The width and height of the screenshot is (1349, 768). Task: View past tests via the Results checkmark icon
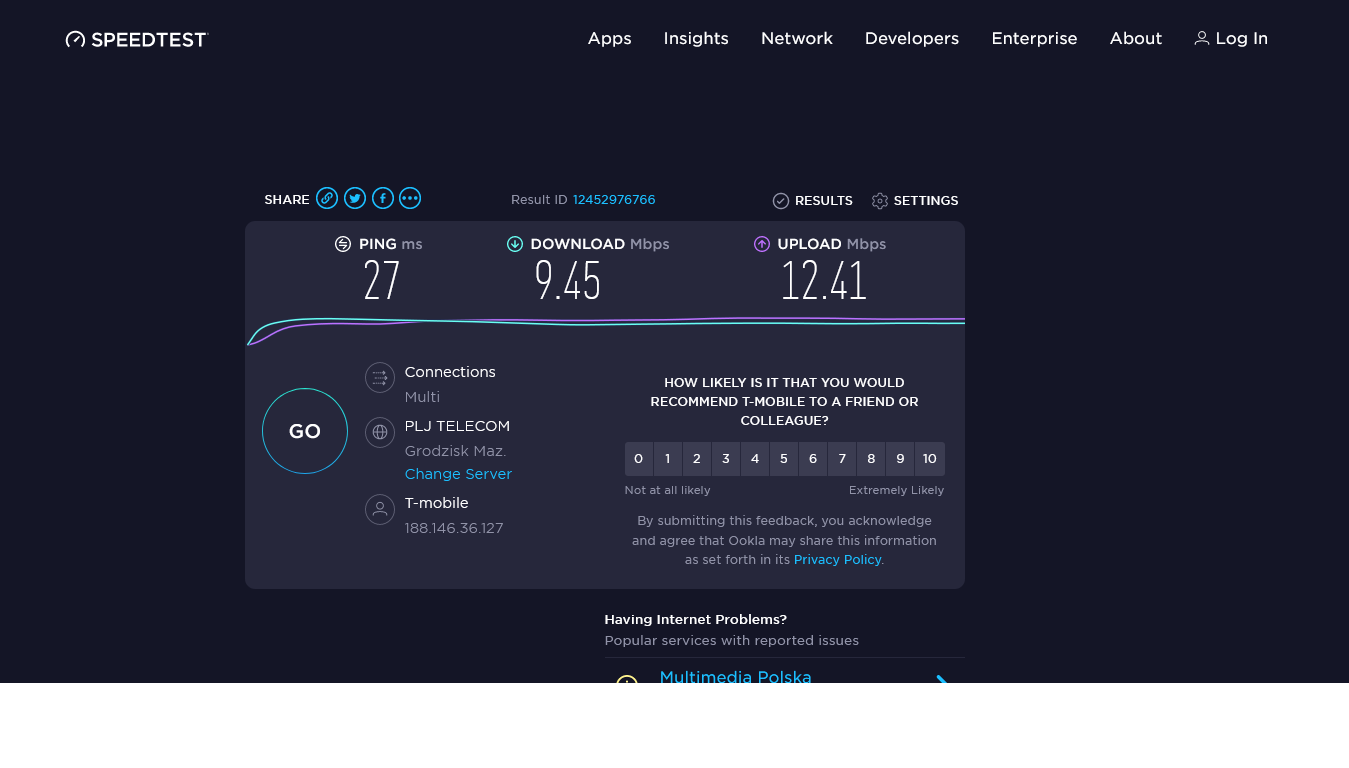click(x=780, y=200)
